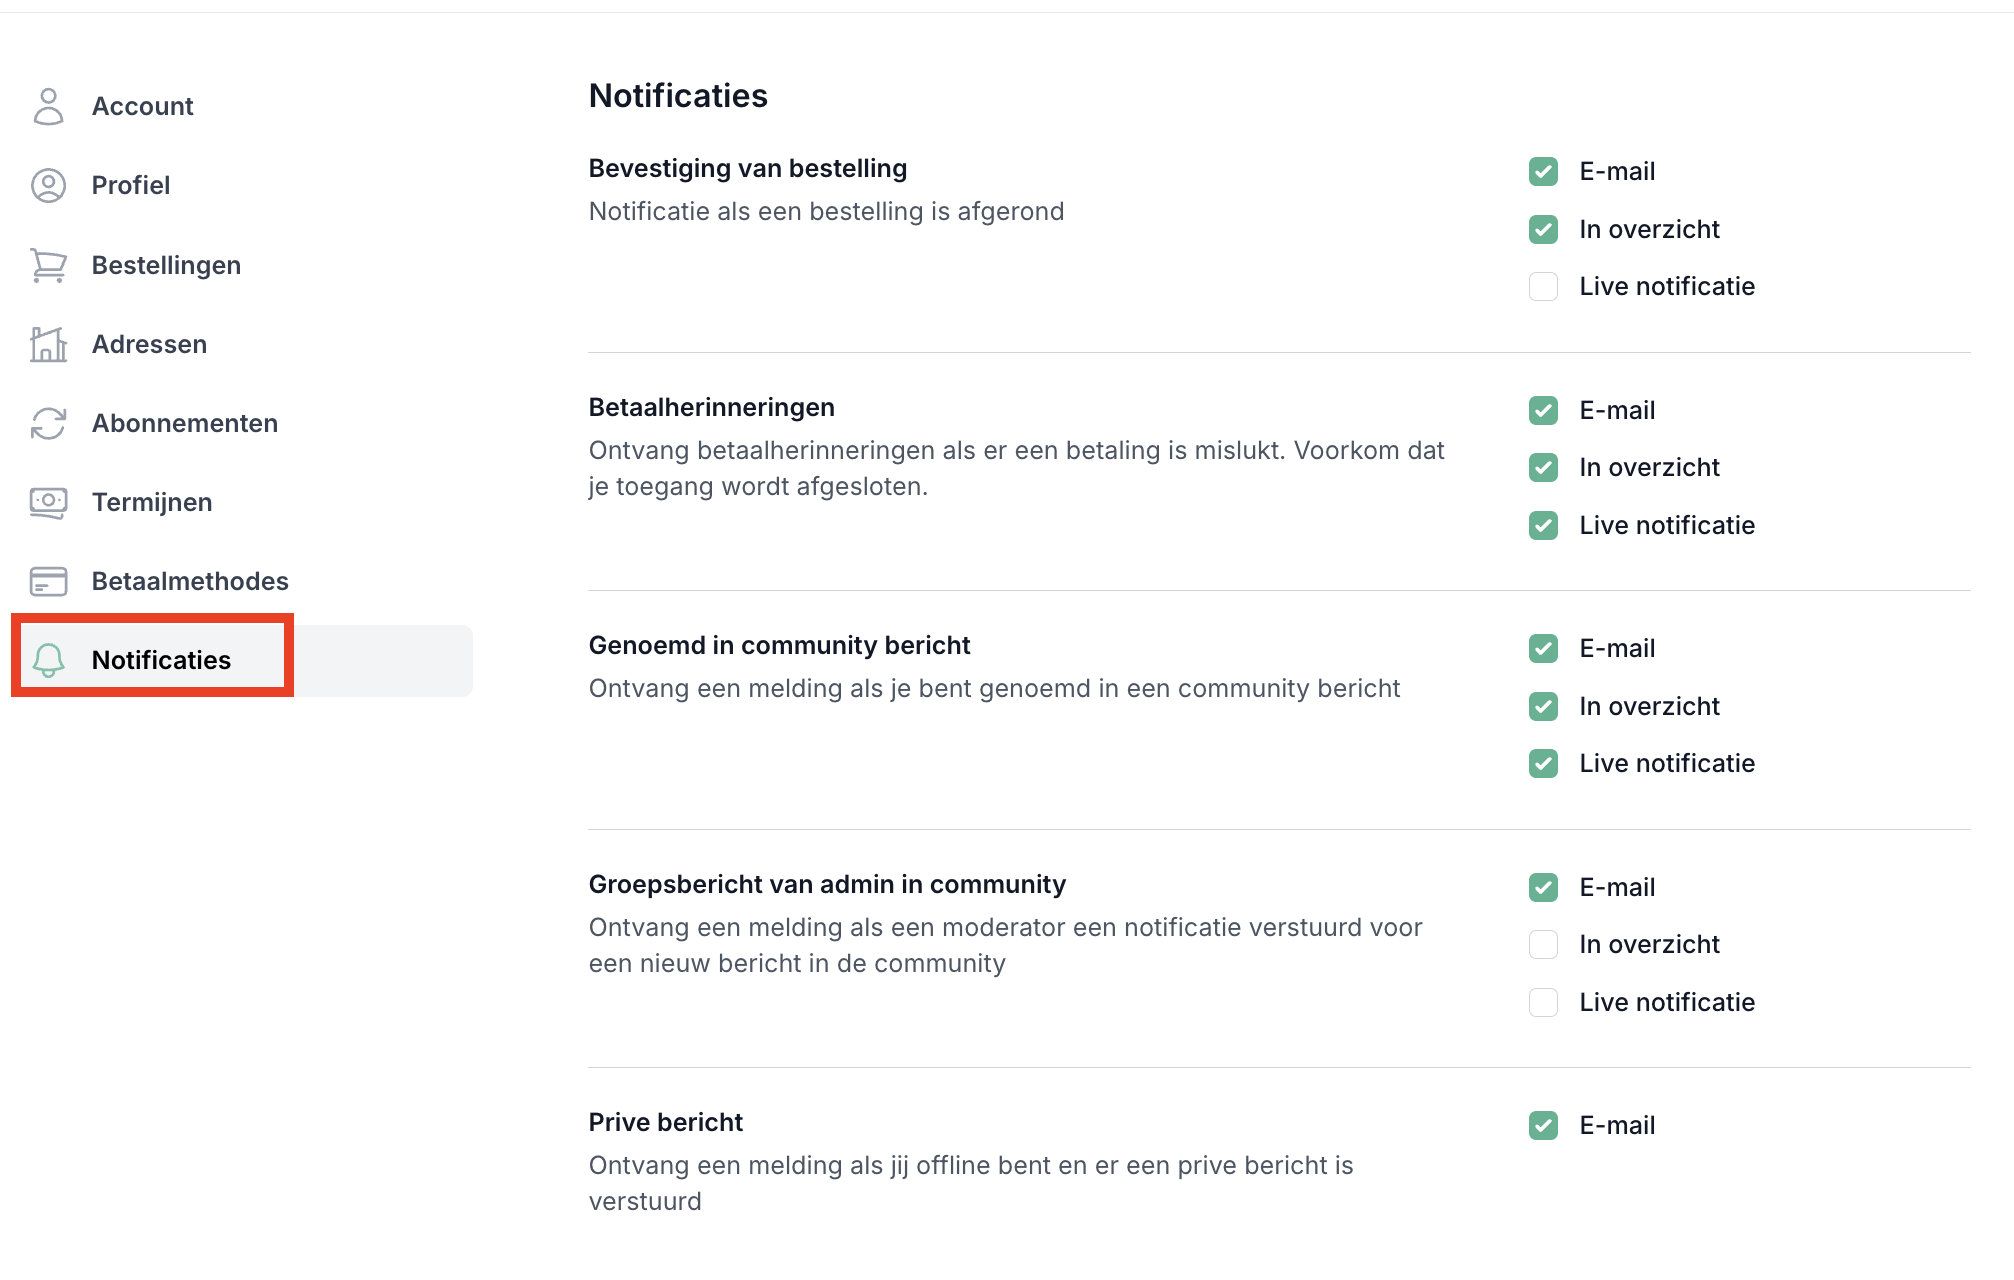Click the Account person icon
This screenshot has width=2014, height=1280.
(48, 106)
